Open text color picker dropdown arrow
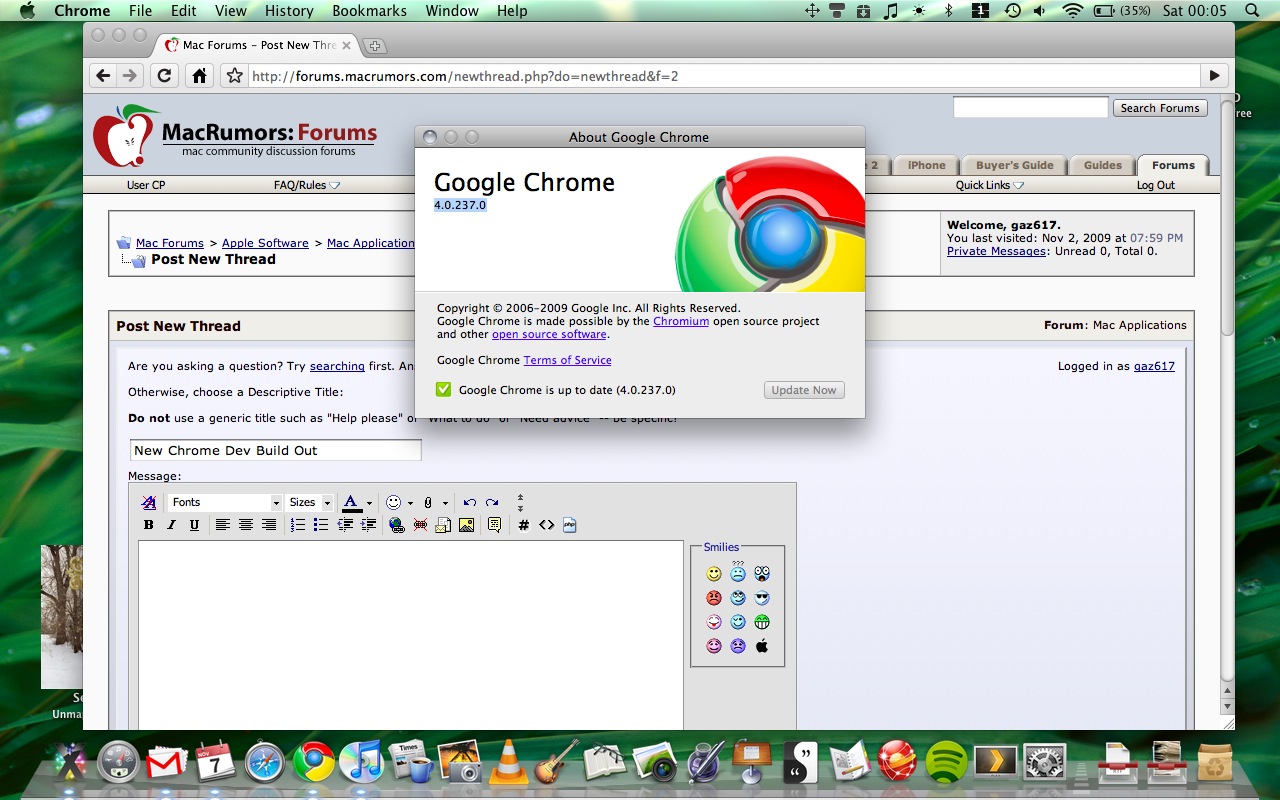Image resolution: width=1280 pixels, height=800 pixels. tap(369, 503)
